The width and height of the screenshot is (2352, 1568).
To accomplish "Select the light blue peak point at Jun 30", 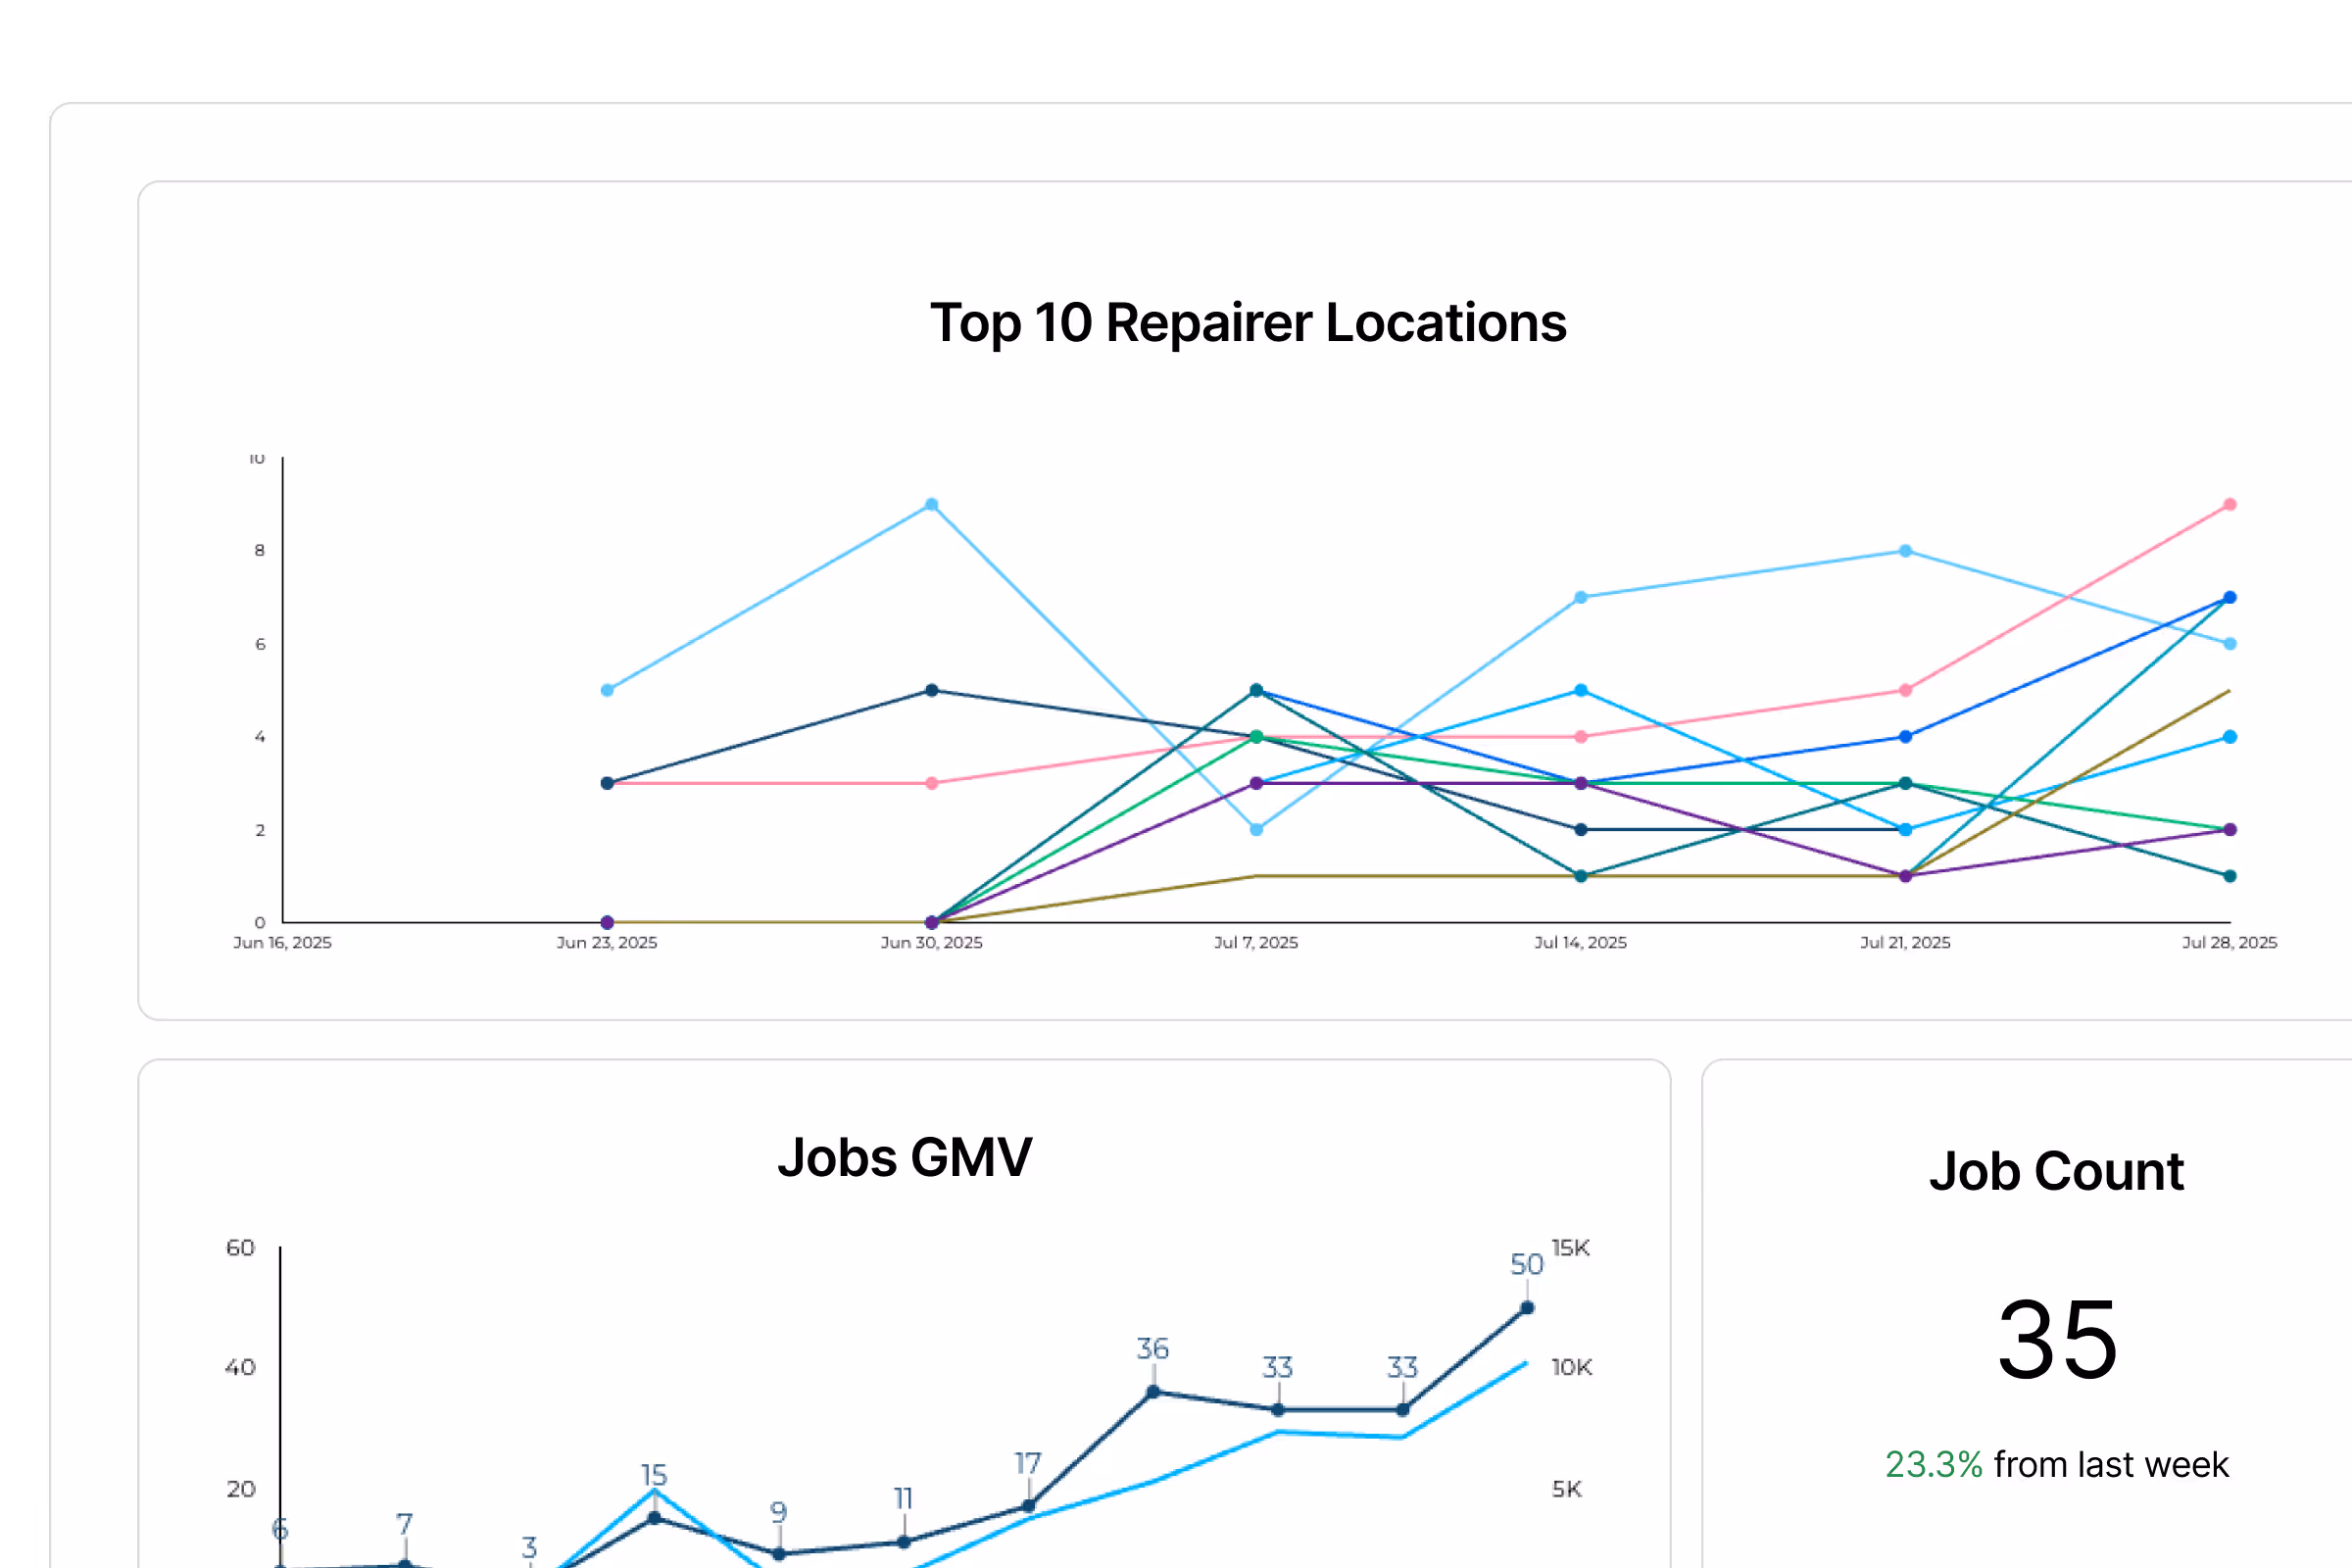I will (931, 505).
